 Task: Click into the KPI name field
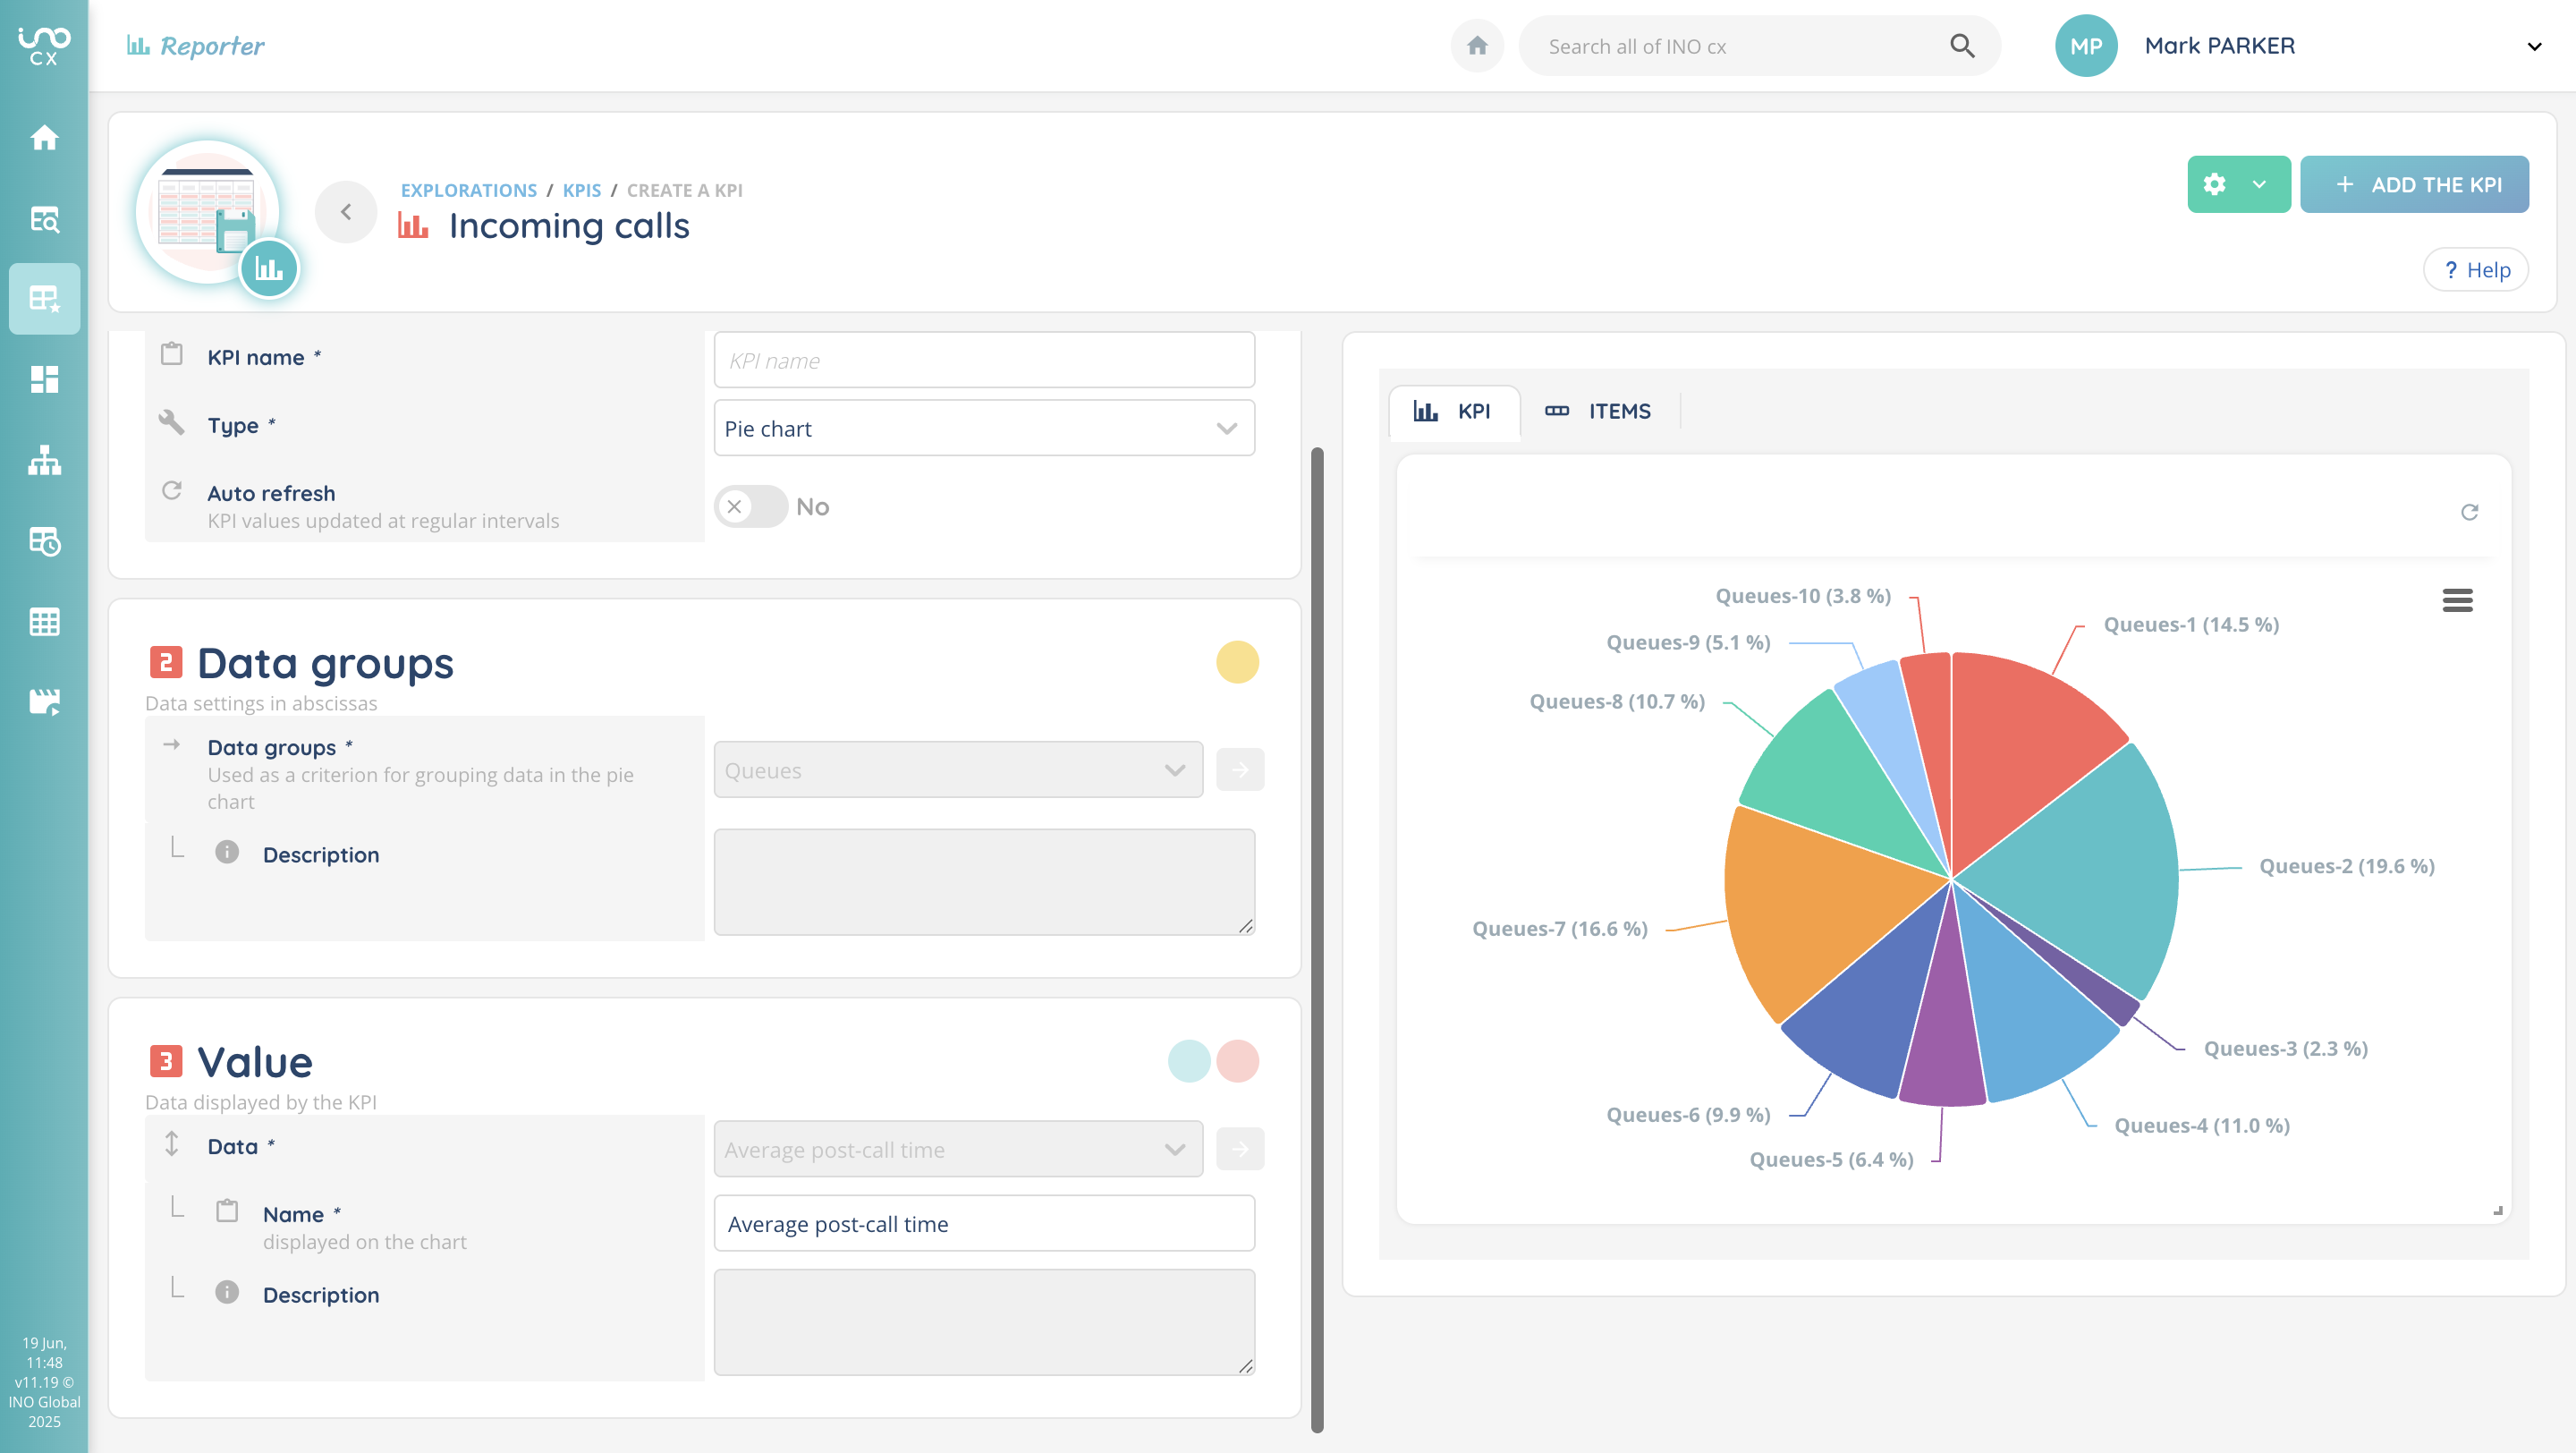(x=983, y=360)
